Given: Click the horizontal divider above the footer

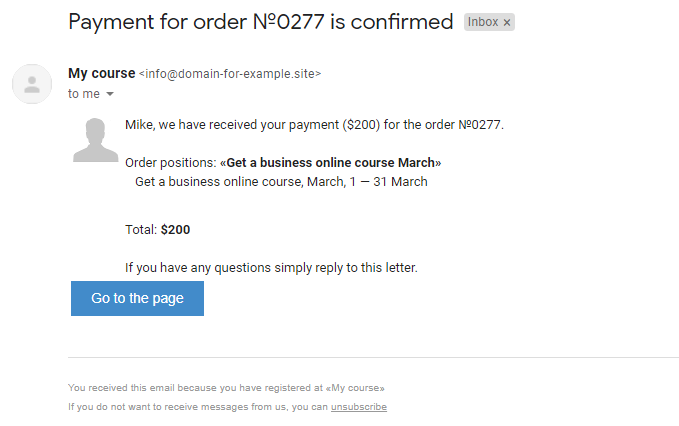Looking at the screenshot, I should [x=373, y=358].
